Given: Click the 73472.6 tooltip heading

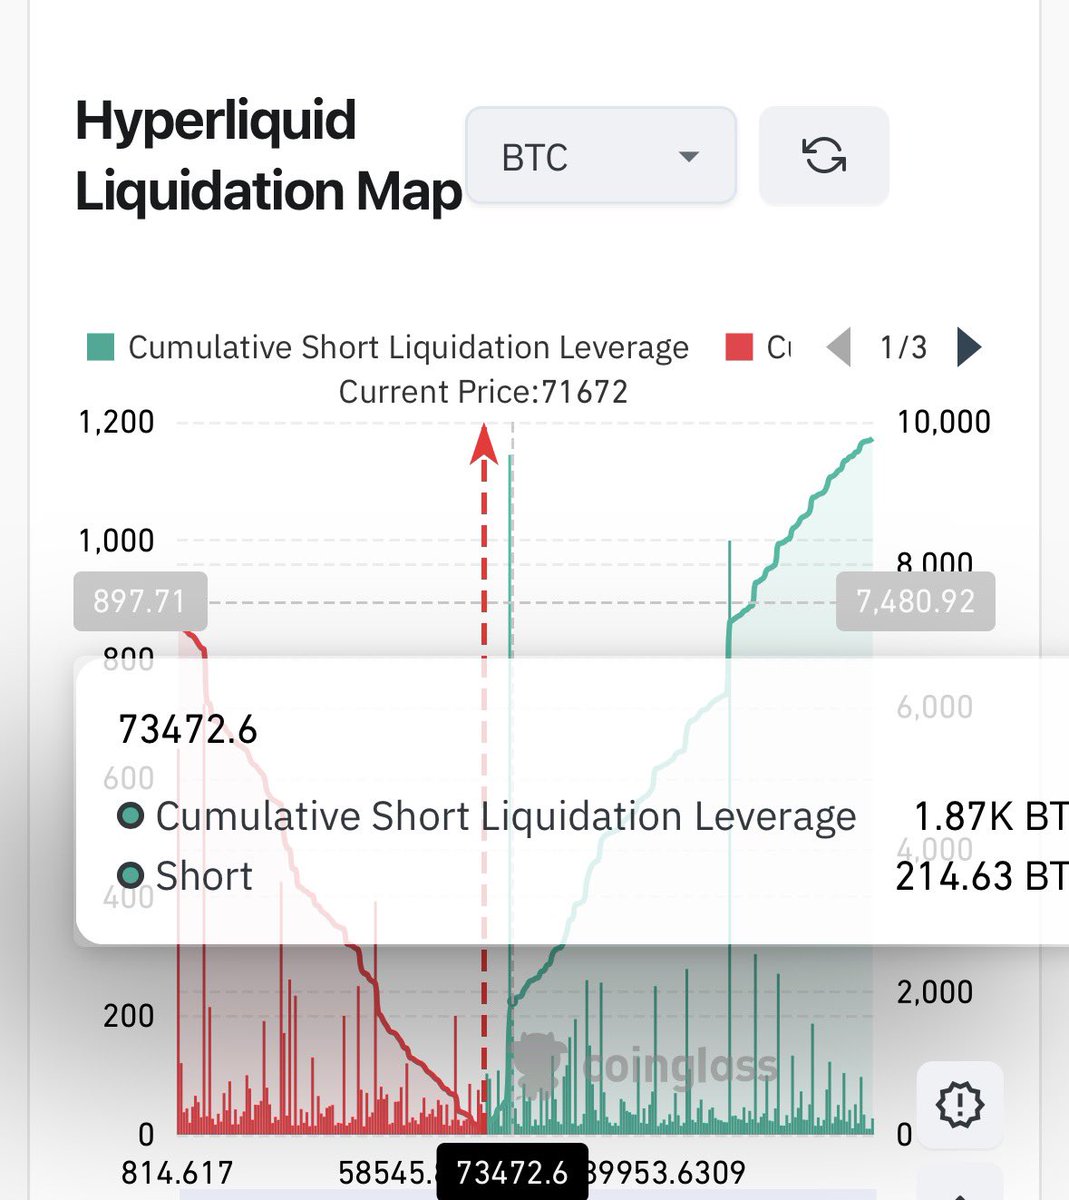Looking at the screenshot, I should pyautogui.click(x=188, y=729).
